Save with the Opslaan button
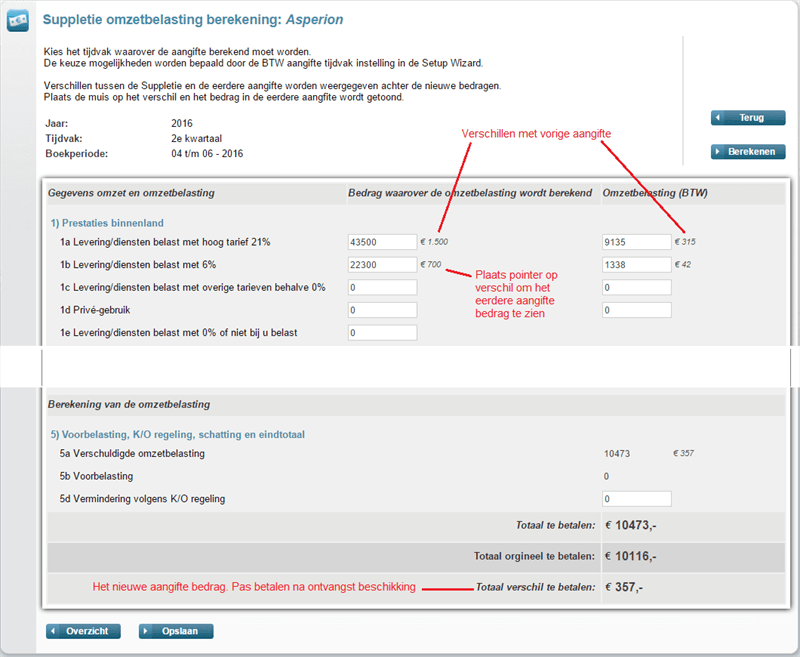Screen dimensions: 800x657 coord(176,631)
